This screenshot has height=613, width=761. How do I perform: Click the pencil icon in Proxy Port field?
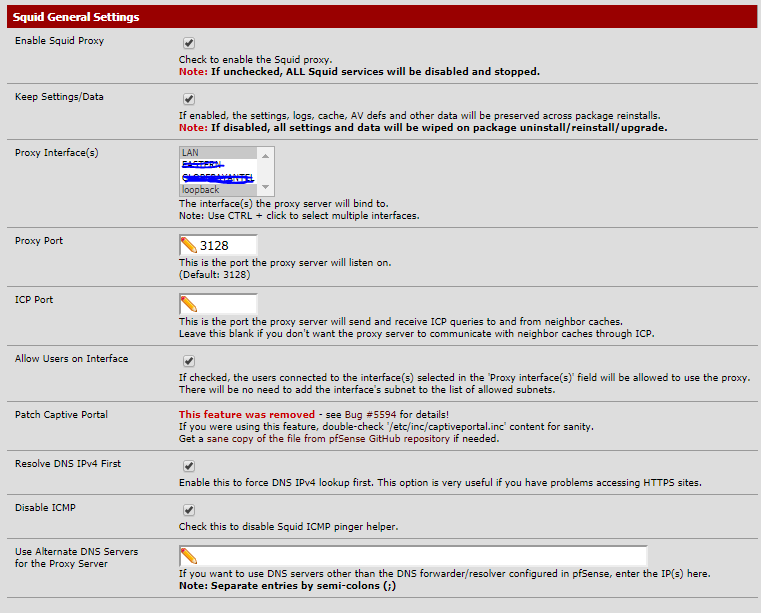189,246
